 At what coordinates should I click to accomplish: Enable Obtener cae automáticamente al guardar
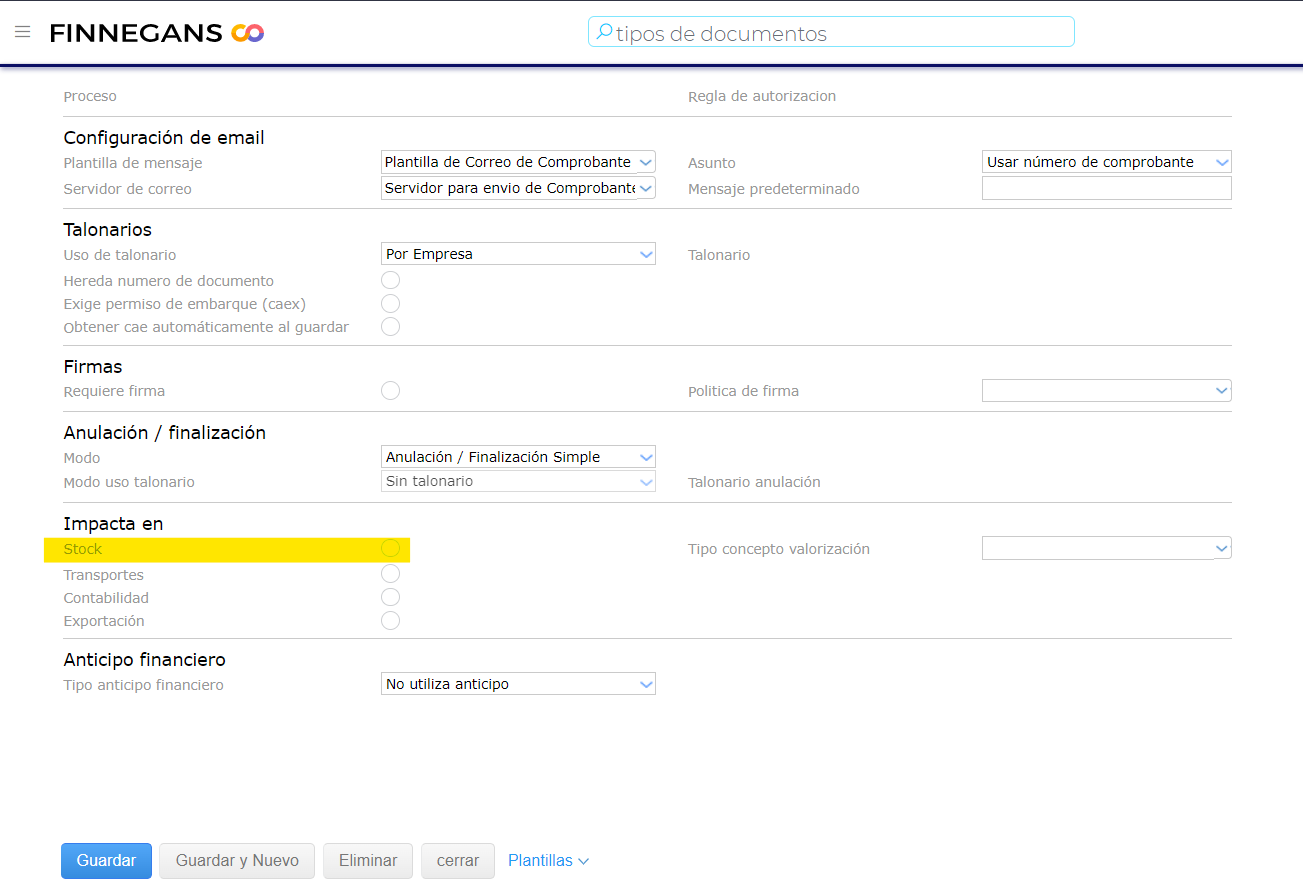[x=390, y=327]
